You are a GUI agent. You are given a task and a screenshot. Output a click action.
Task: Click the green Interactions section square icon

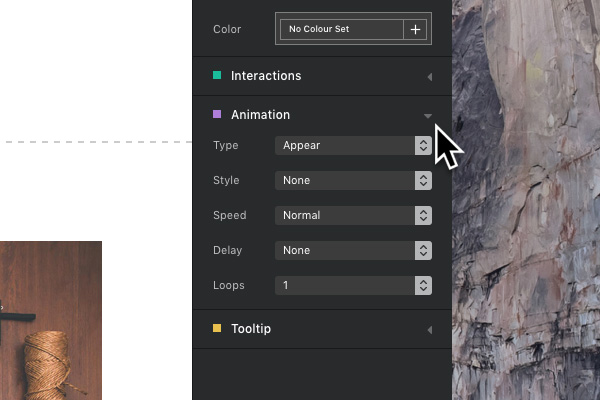point(217,75)
